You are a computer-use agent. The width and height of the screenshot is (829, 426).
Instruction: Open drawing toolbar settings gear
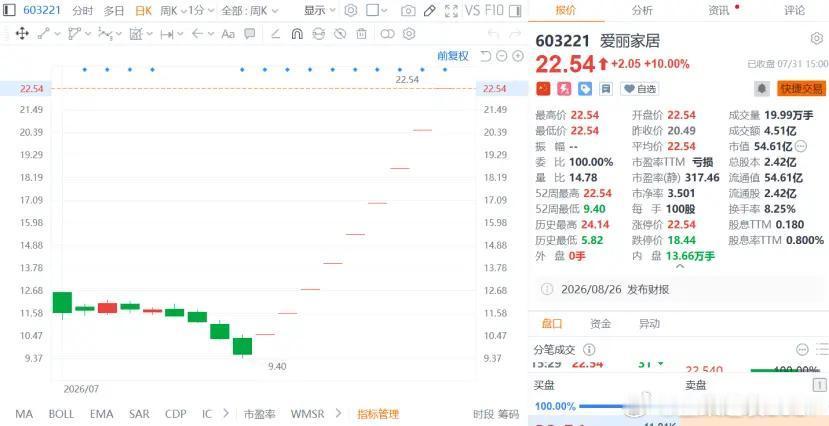point(409,34)
